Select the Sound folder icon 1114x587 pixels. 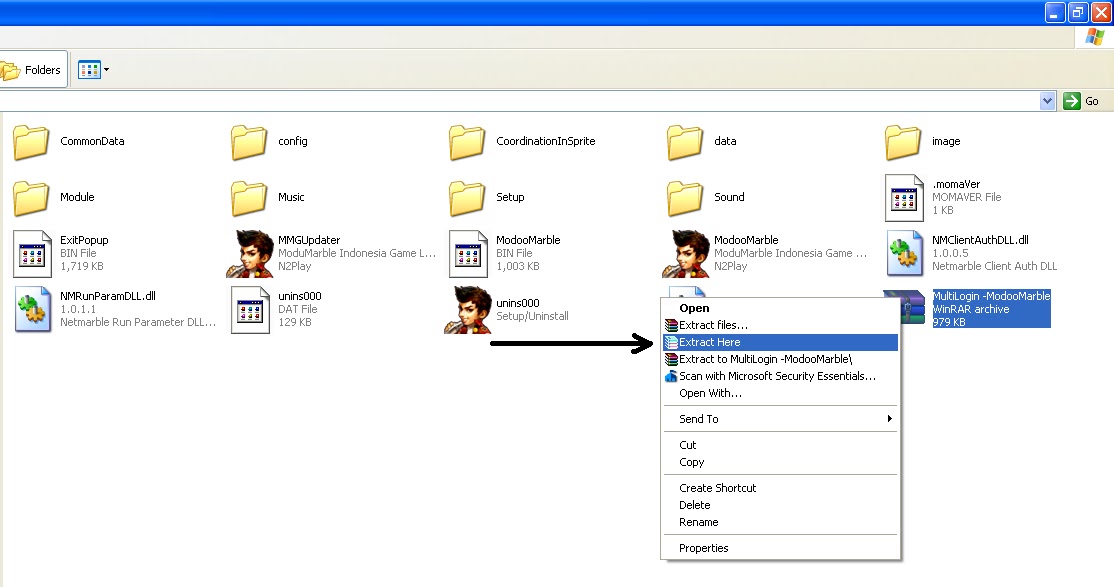coord(686,198)
